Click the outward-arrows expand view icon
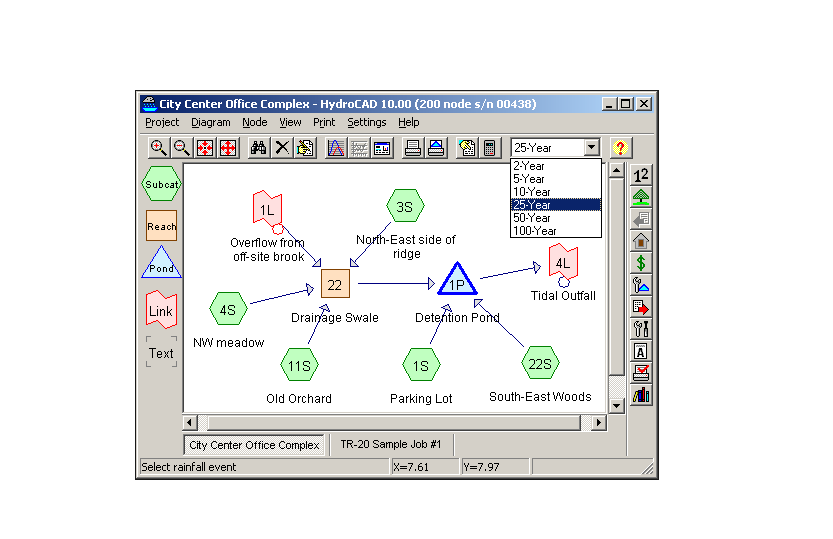Screen dimensions: 833x539 [228, 148]
